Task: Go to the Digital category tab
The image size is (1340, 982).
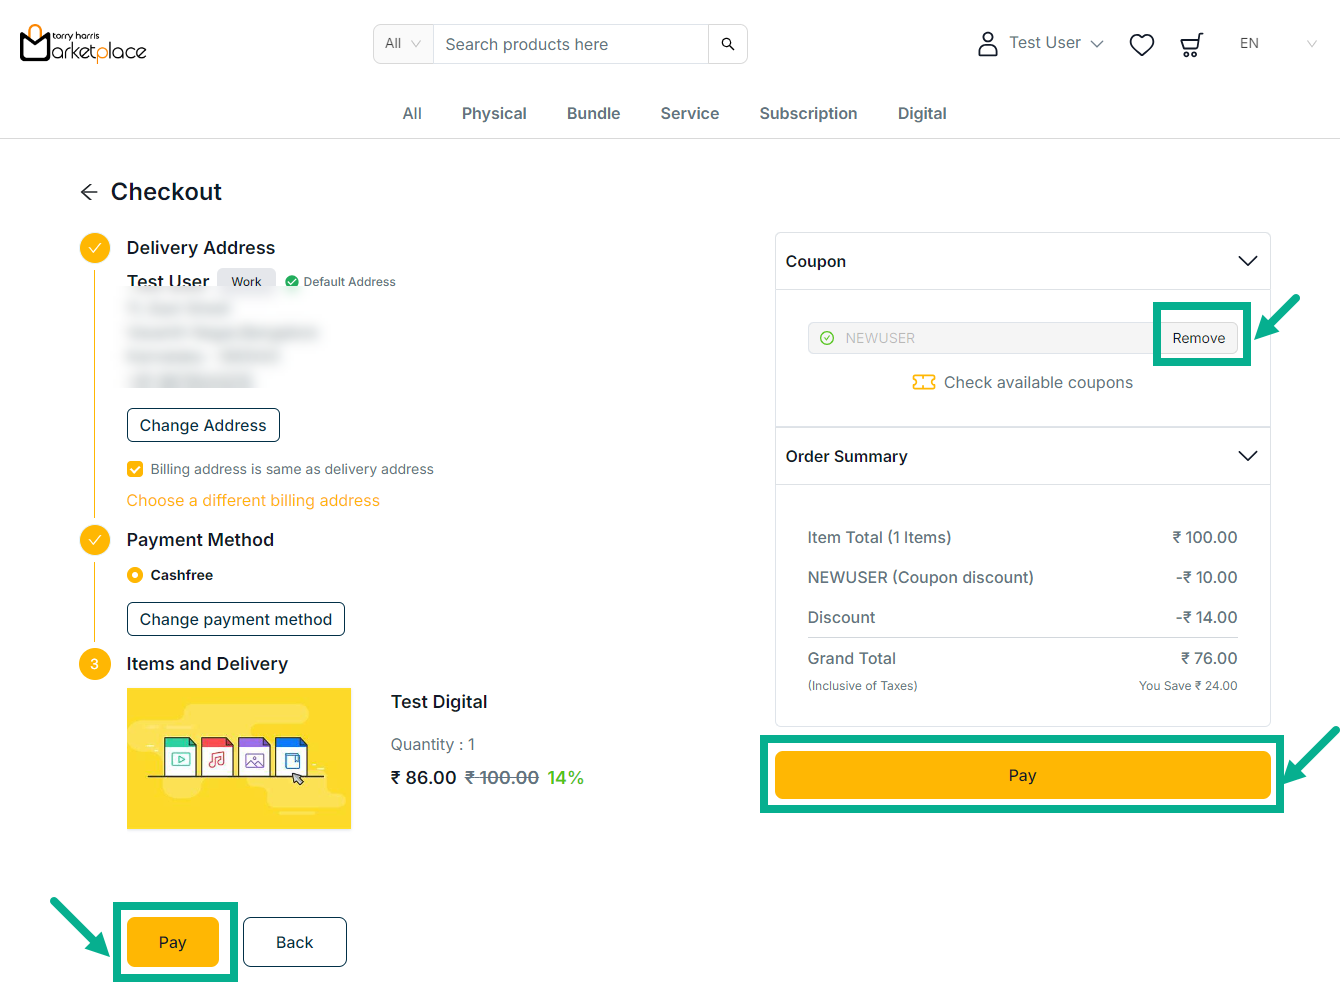Action: pos(921,114)
